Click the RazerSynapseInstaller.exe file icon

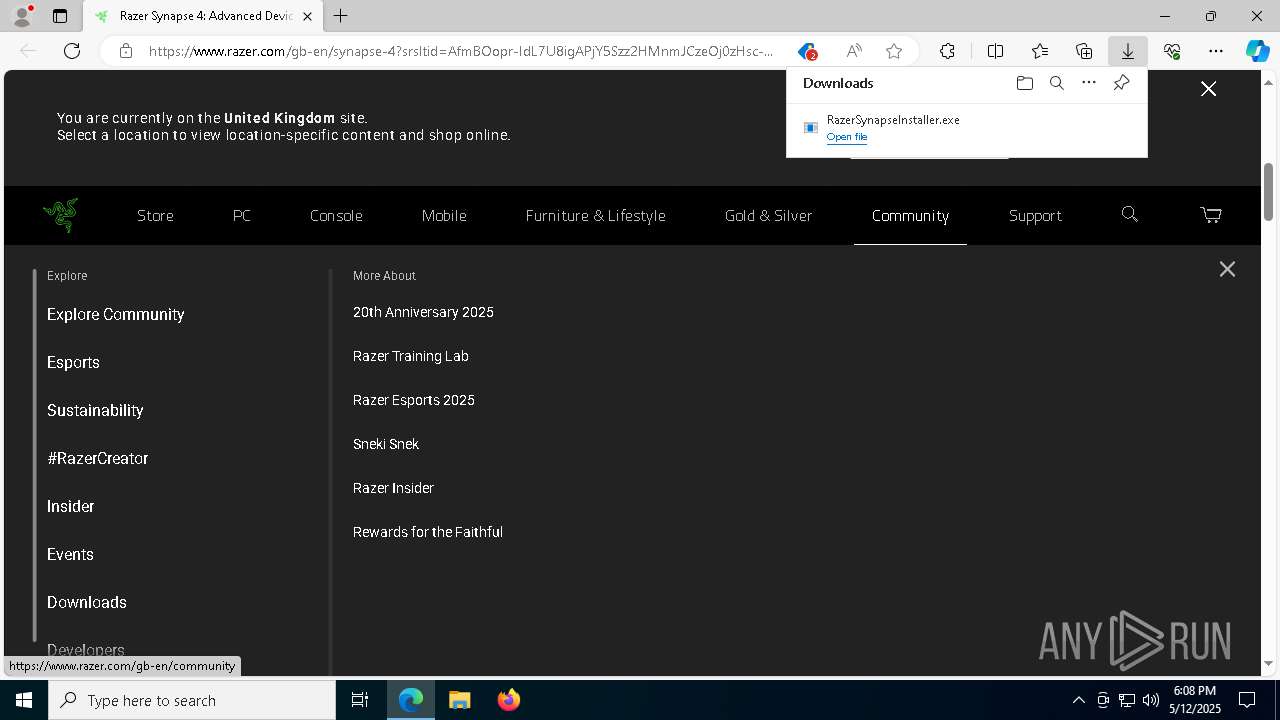811,127
